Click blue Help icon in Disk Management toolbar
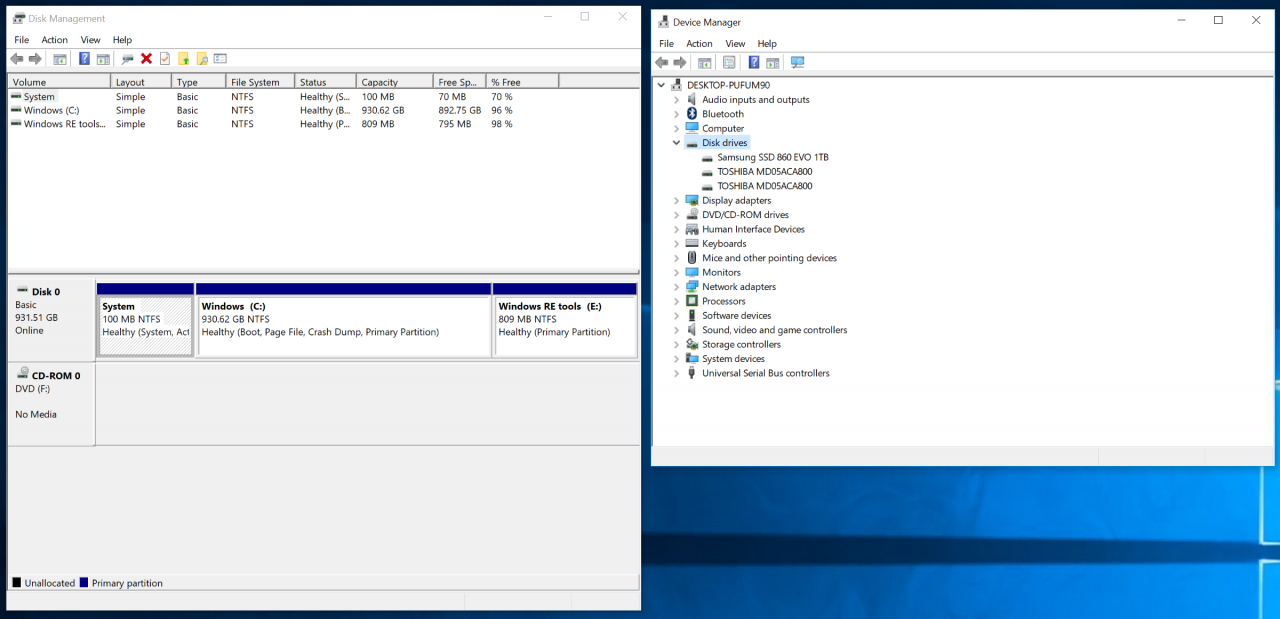 84,59
